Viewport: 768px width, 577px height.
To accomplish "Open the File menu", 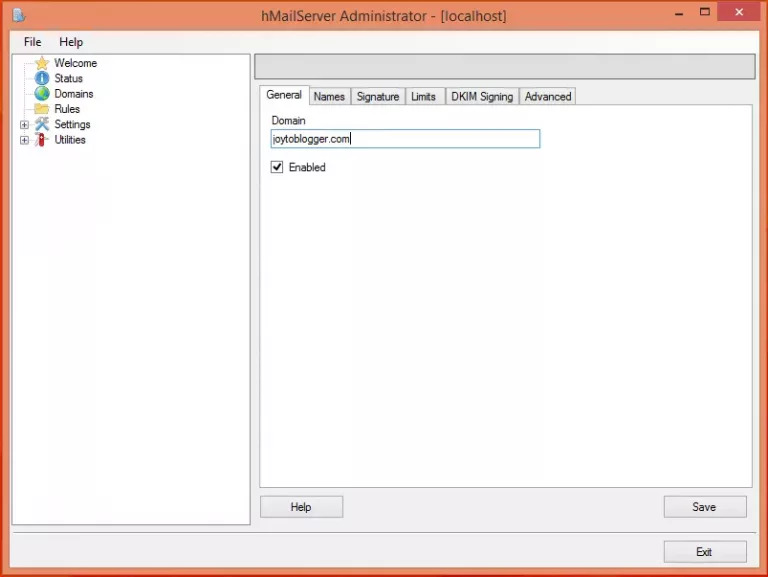I will point(32,42).
